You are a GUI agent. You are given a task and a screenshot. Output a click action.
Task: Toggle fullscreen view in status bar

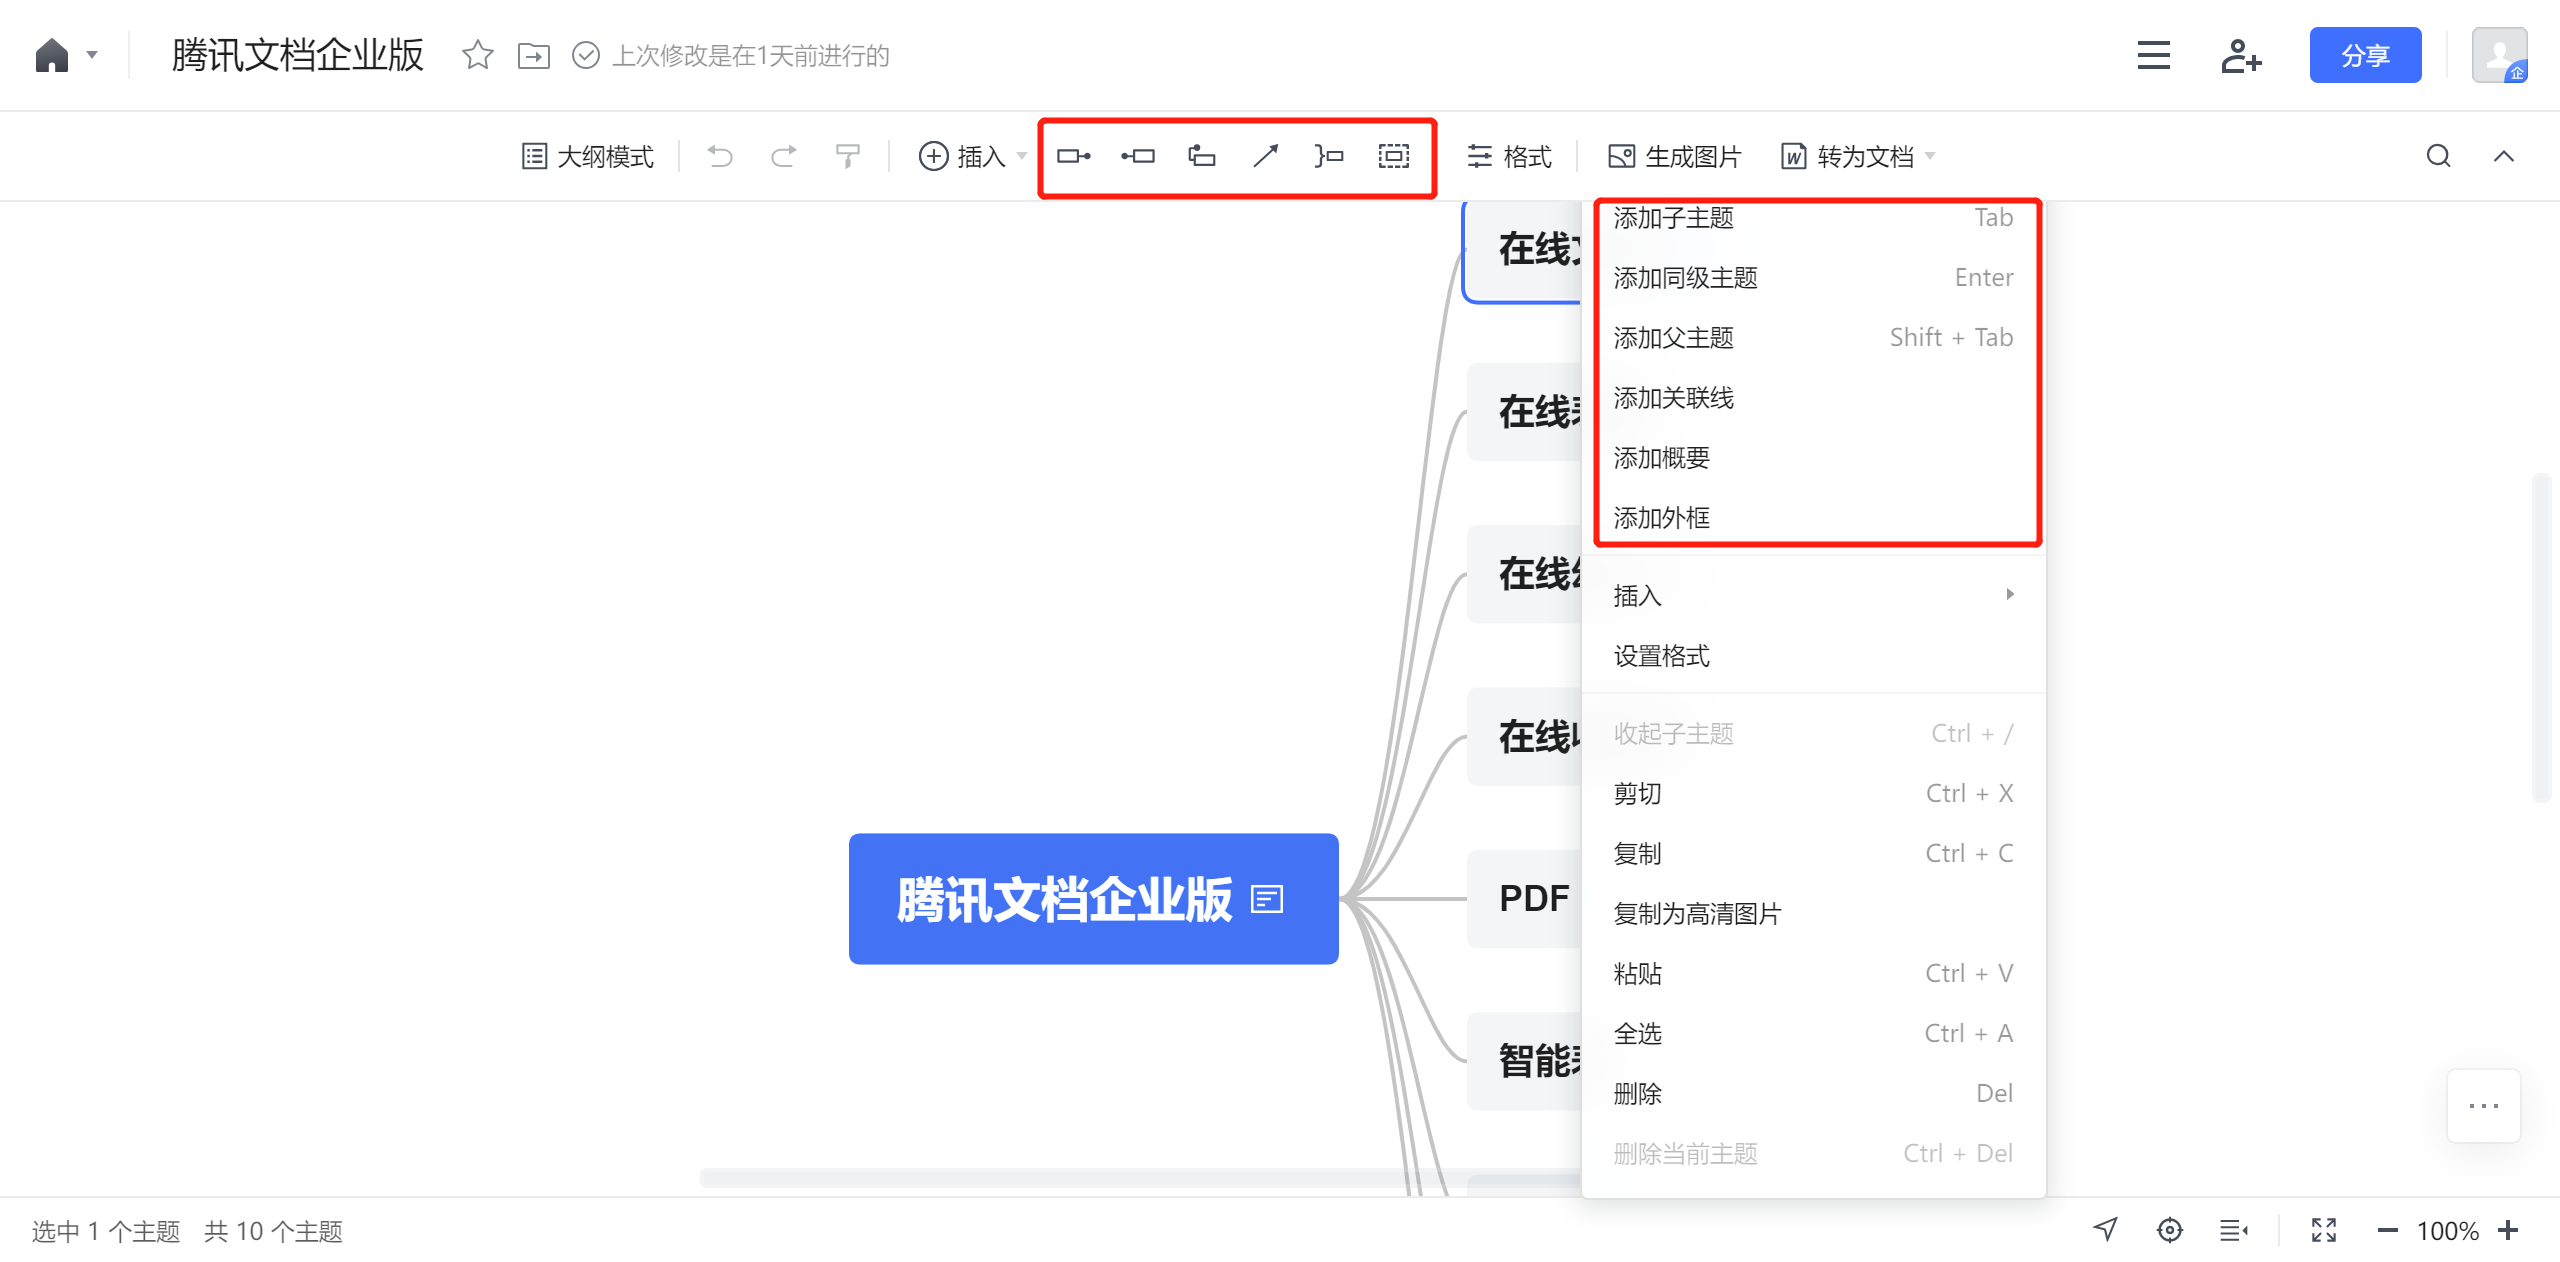[2323, 1230]
